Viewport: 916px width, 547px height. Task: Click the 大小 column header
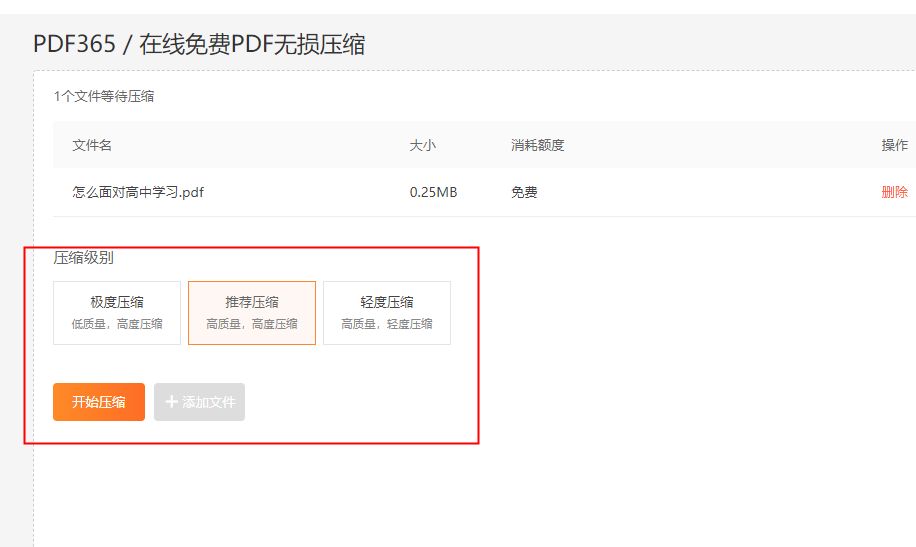tap(422, 145)
